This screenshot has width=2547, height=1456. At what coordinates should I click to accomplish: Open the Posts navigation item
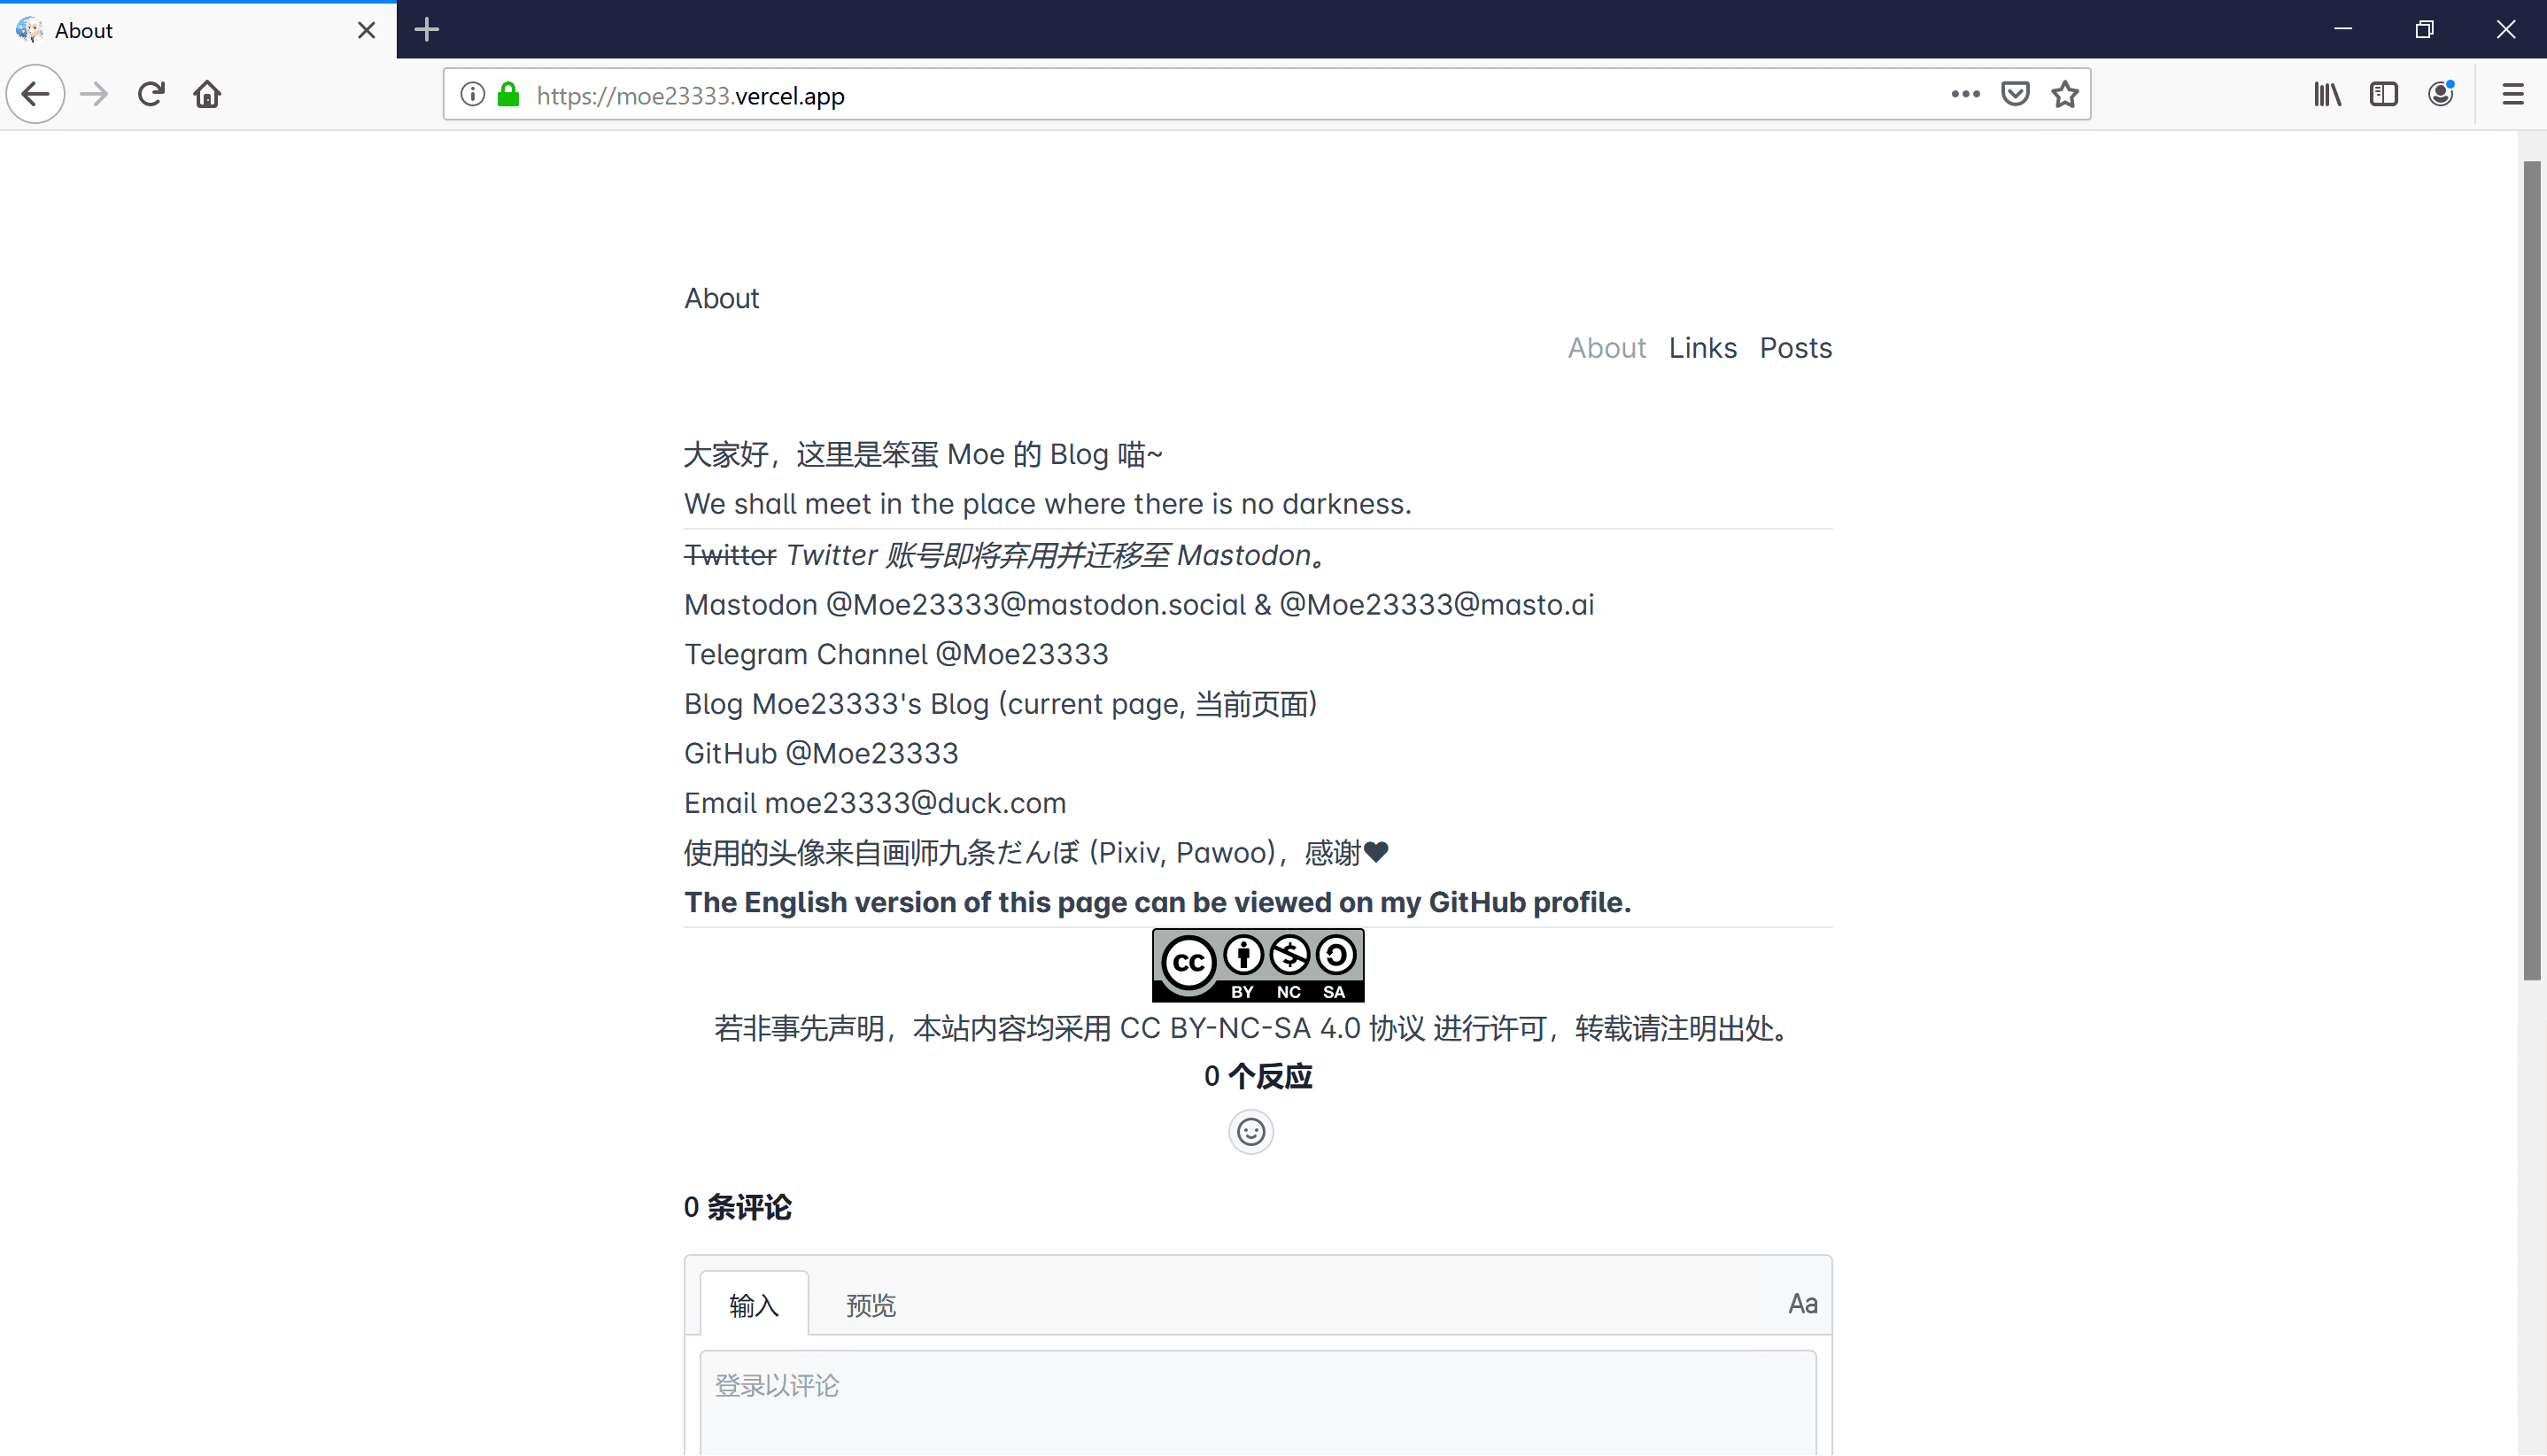coord(1795,347)
